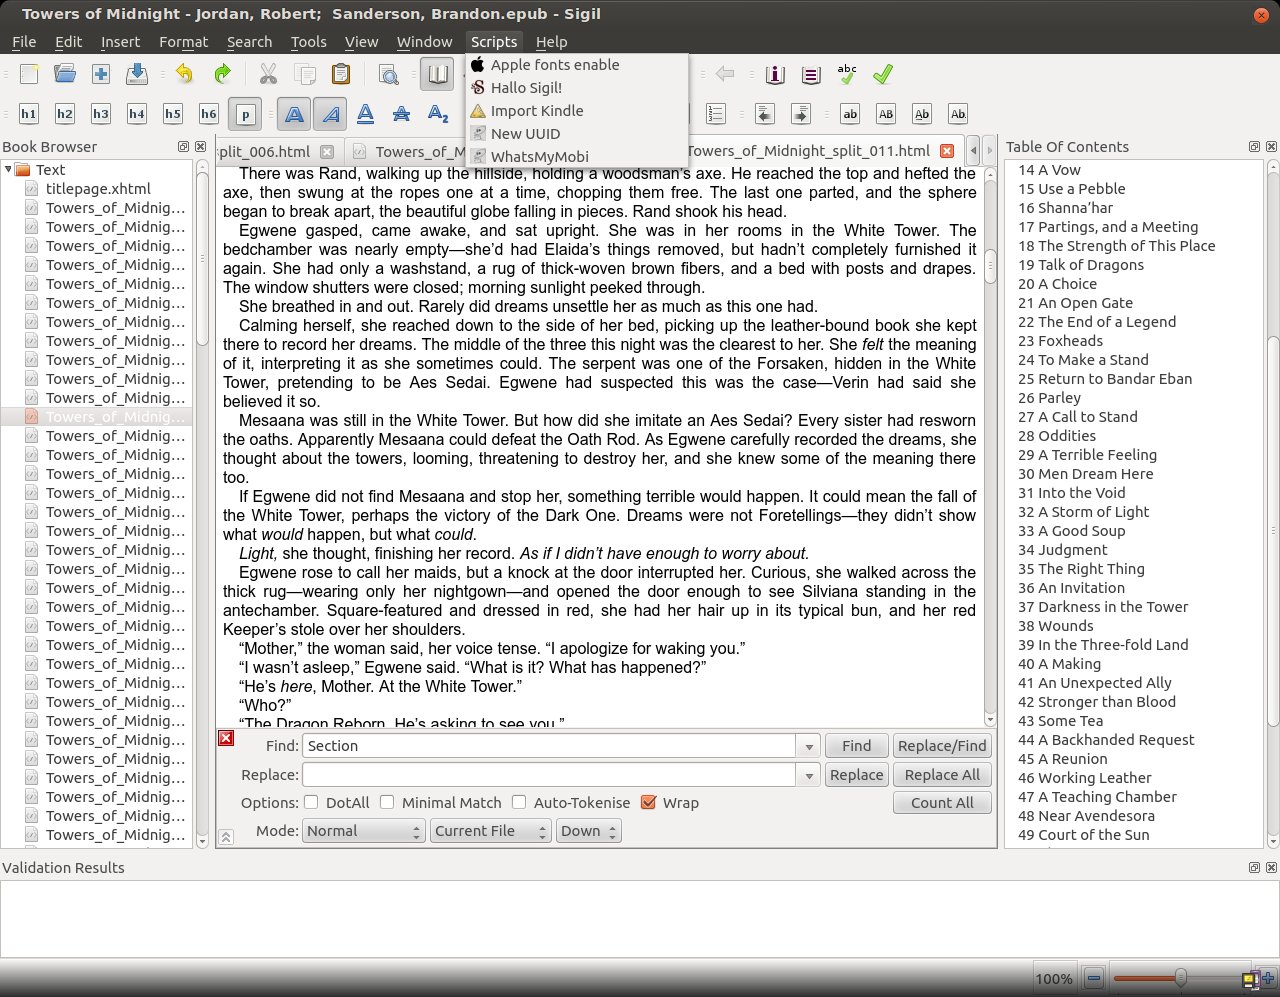Jump to chapter 23 Foxheads
This screenshot has width=1280, height=997.
click(1060, 341)
